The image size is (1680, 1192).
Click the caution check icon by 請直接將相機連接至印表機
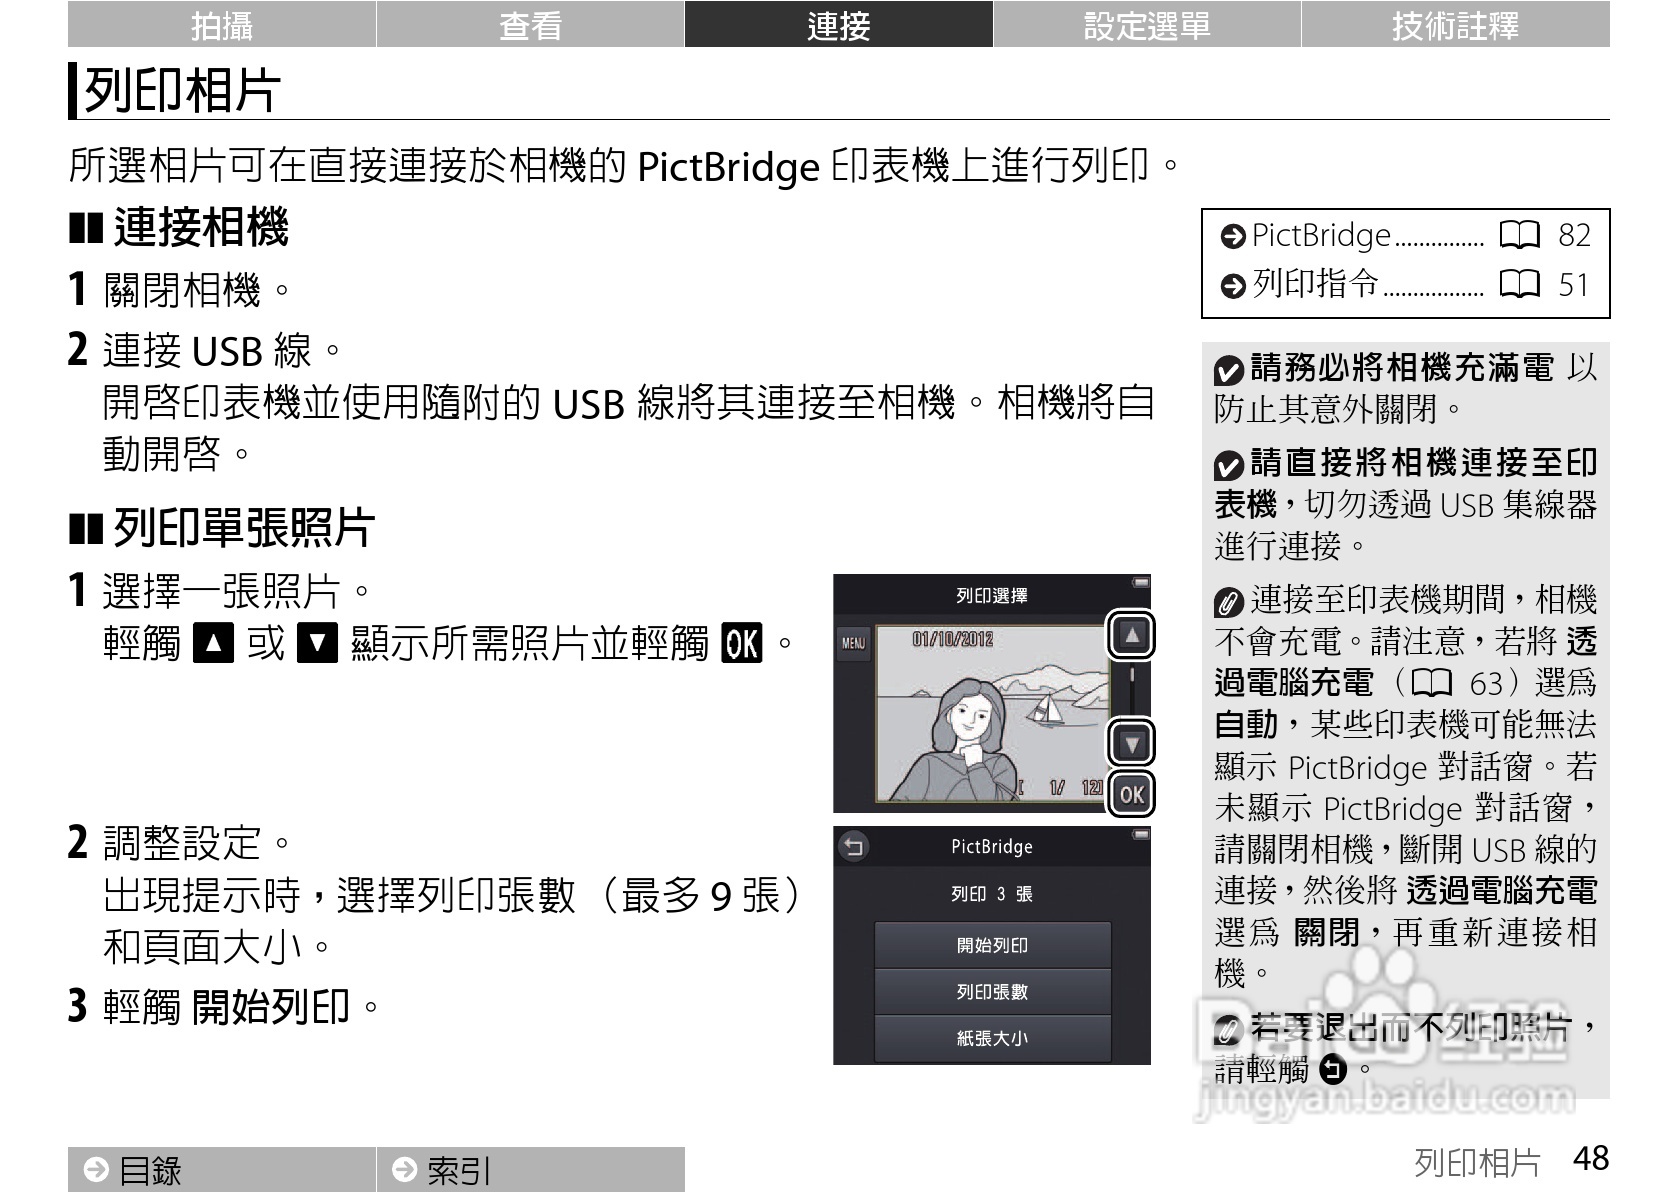1229,465
